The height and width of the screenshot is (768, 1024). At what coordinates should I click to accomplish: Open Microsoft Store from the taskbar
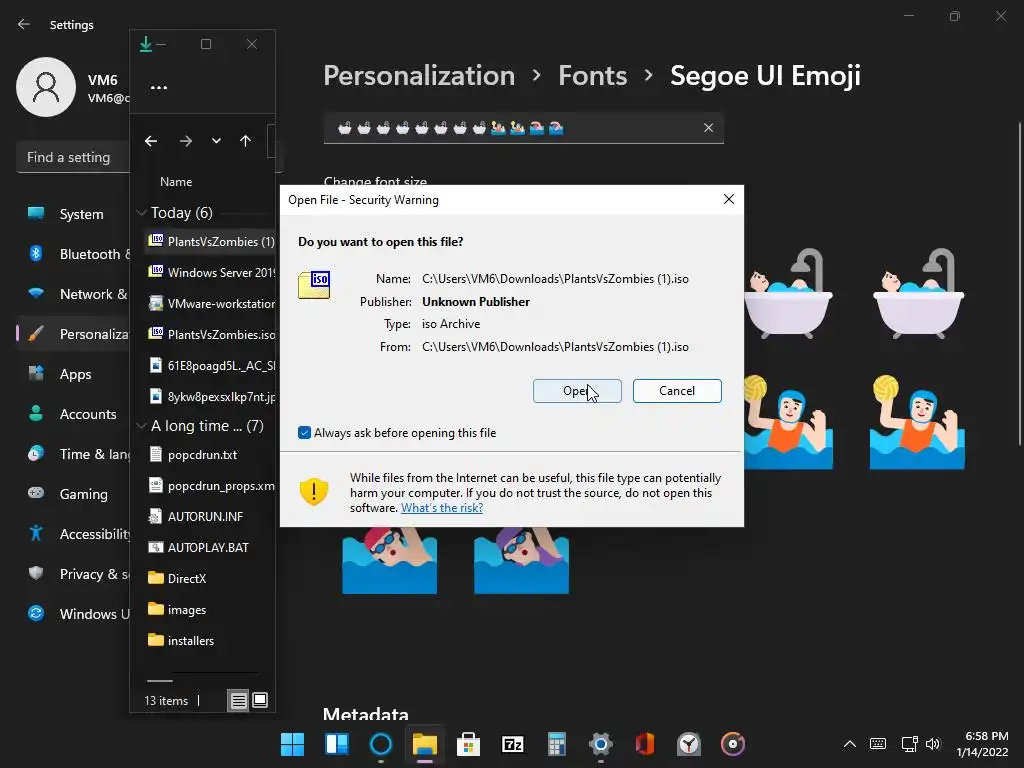[468, 744]
